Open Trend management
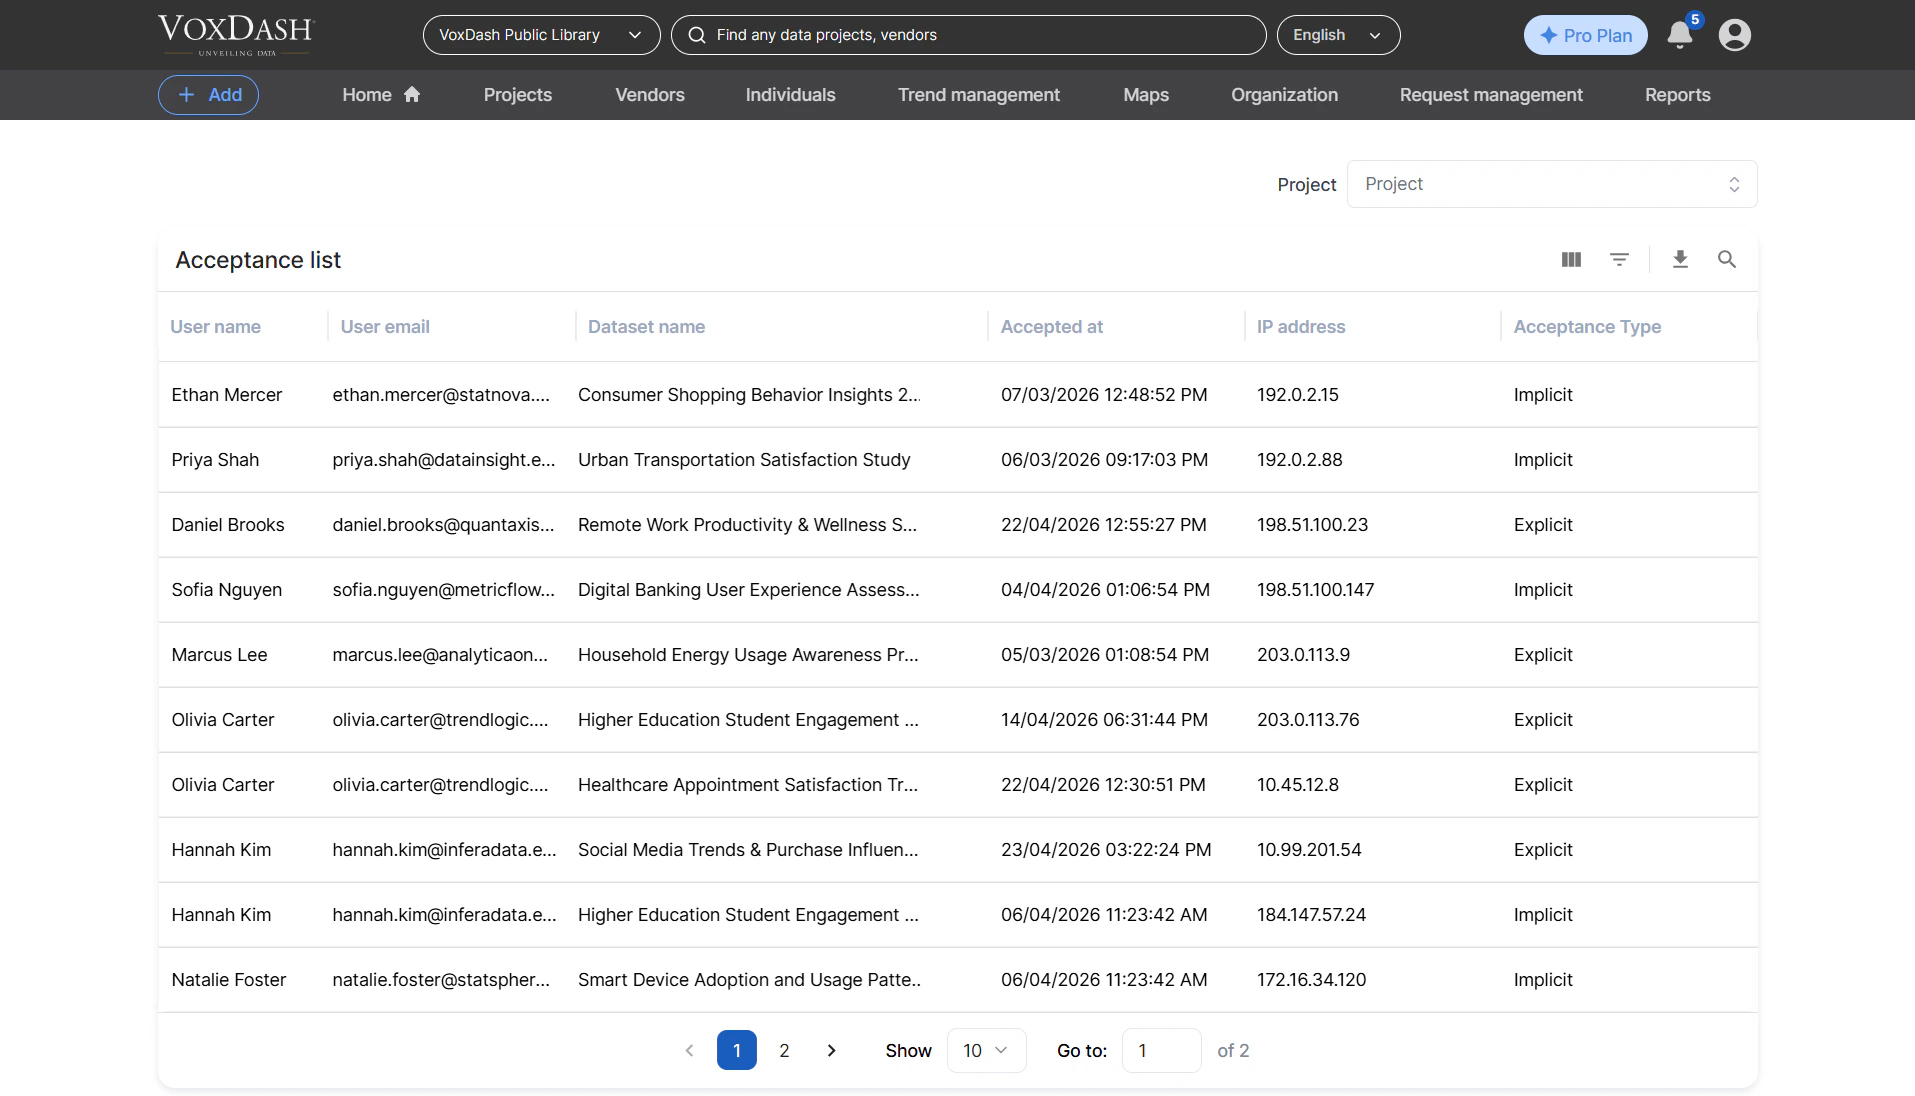Screen dimensions: 1915x1096 point(978,95)
